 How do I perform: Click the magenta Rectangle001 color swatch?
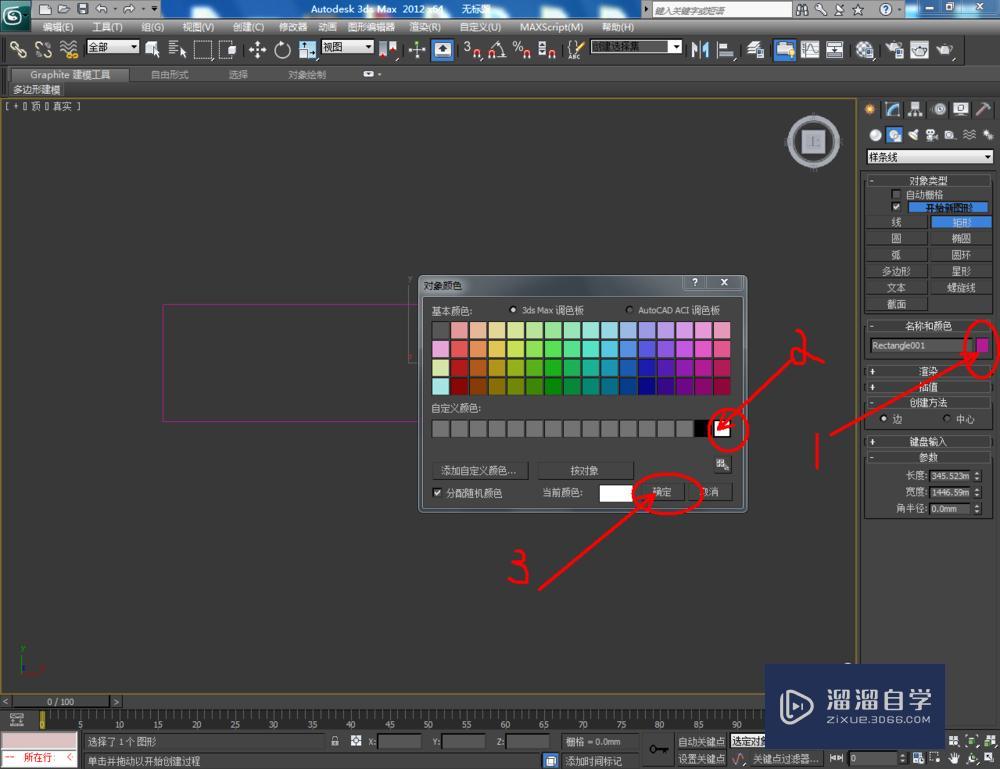pos(982,345)
